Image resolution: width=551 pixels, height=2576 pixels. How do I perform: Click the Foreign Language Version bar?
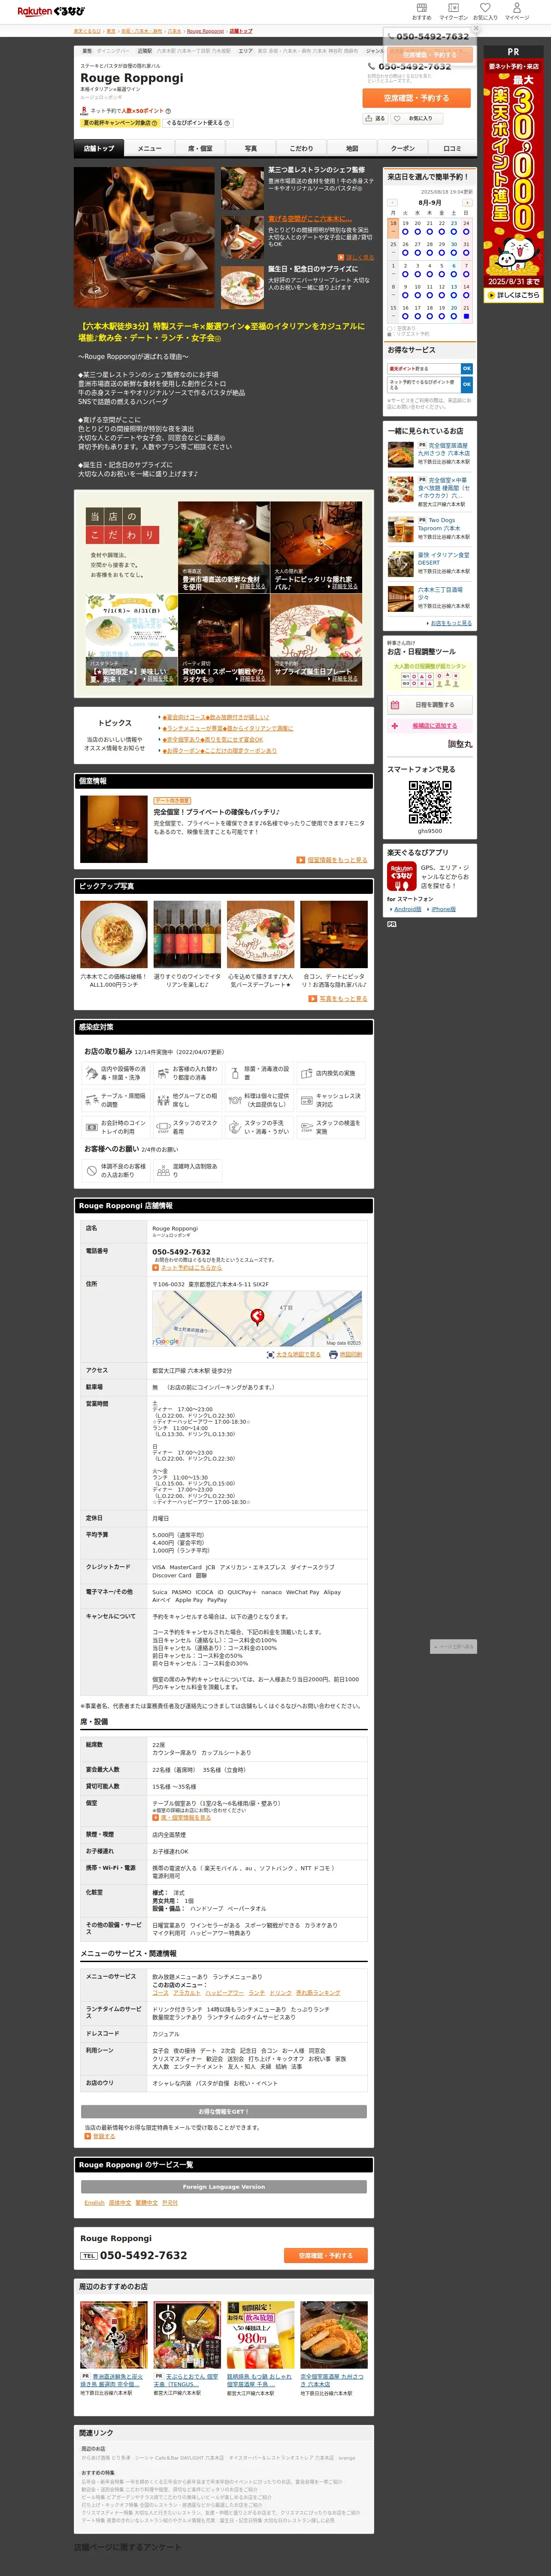coord(224,2186)
